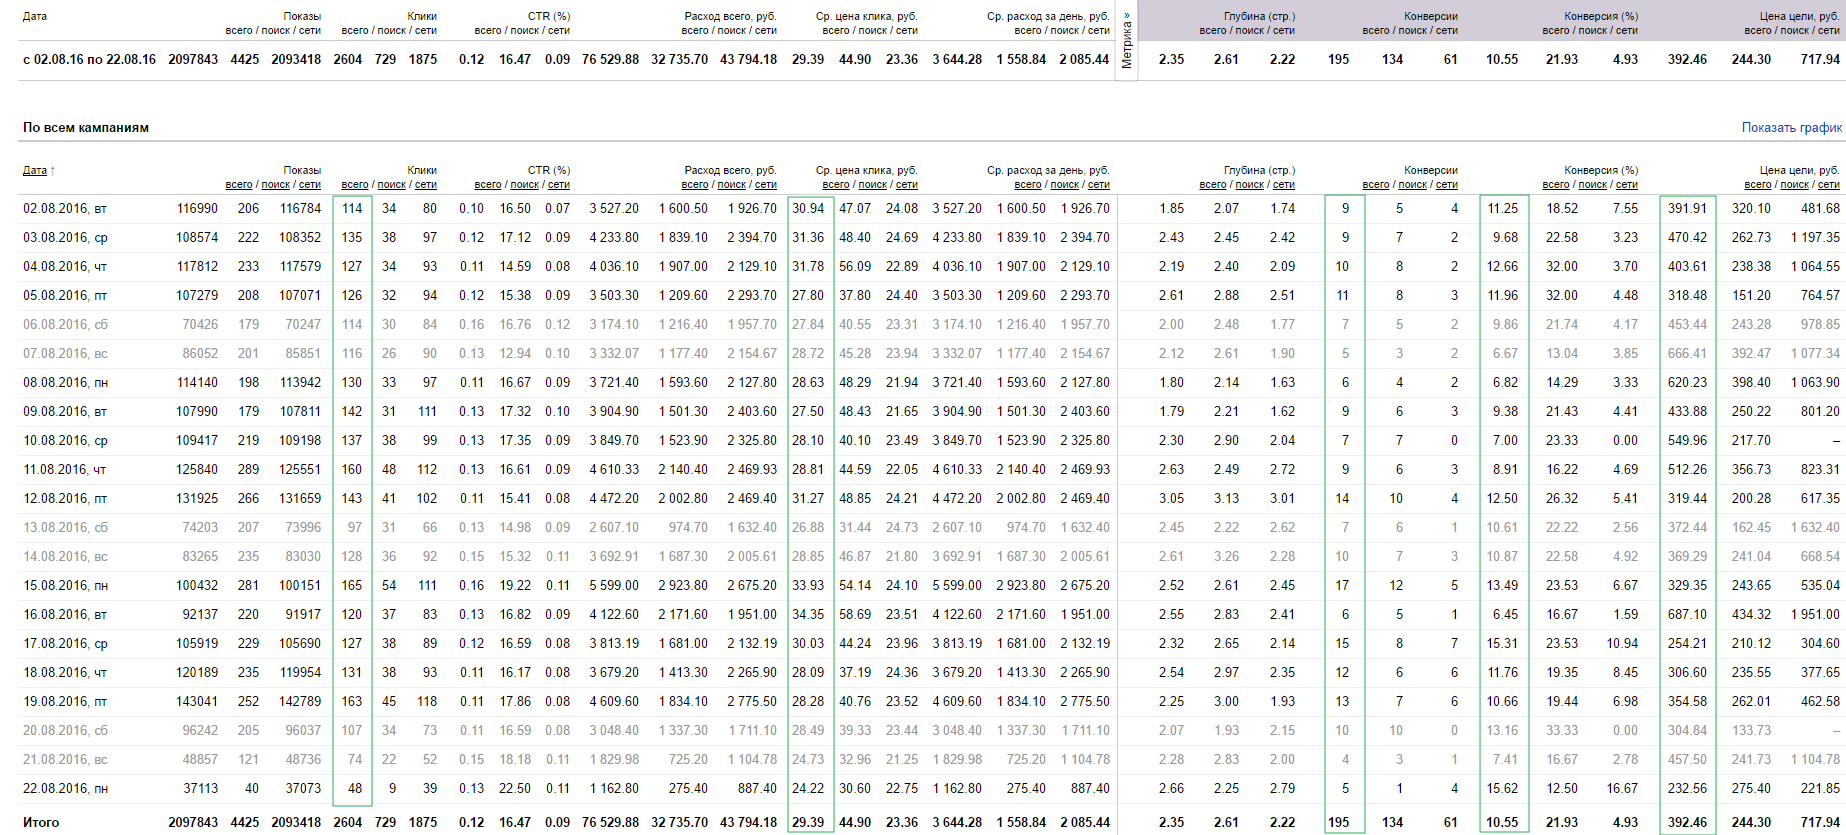Sort by Цена цели, руб. всего link, campaigns table
Viewport: 1846px width, 835px height.
coord(1758,185)
